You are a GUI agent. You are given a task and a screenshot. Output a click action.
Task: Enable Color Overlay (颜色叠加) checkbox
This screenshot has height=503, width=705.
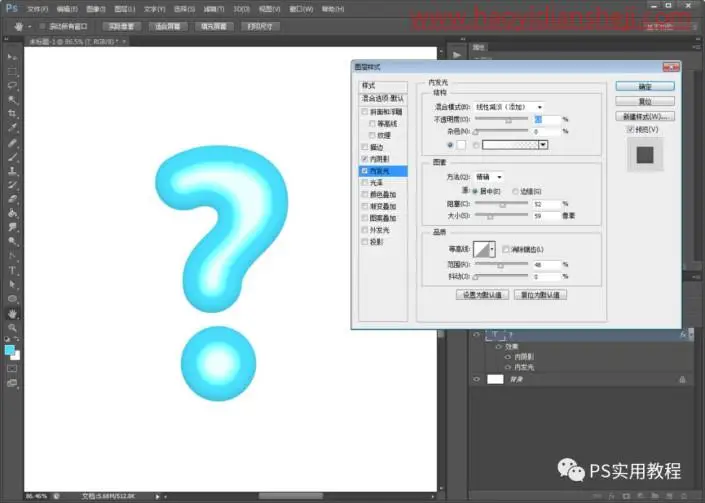tap(365, 194)
